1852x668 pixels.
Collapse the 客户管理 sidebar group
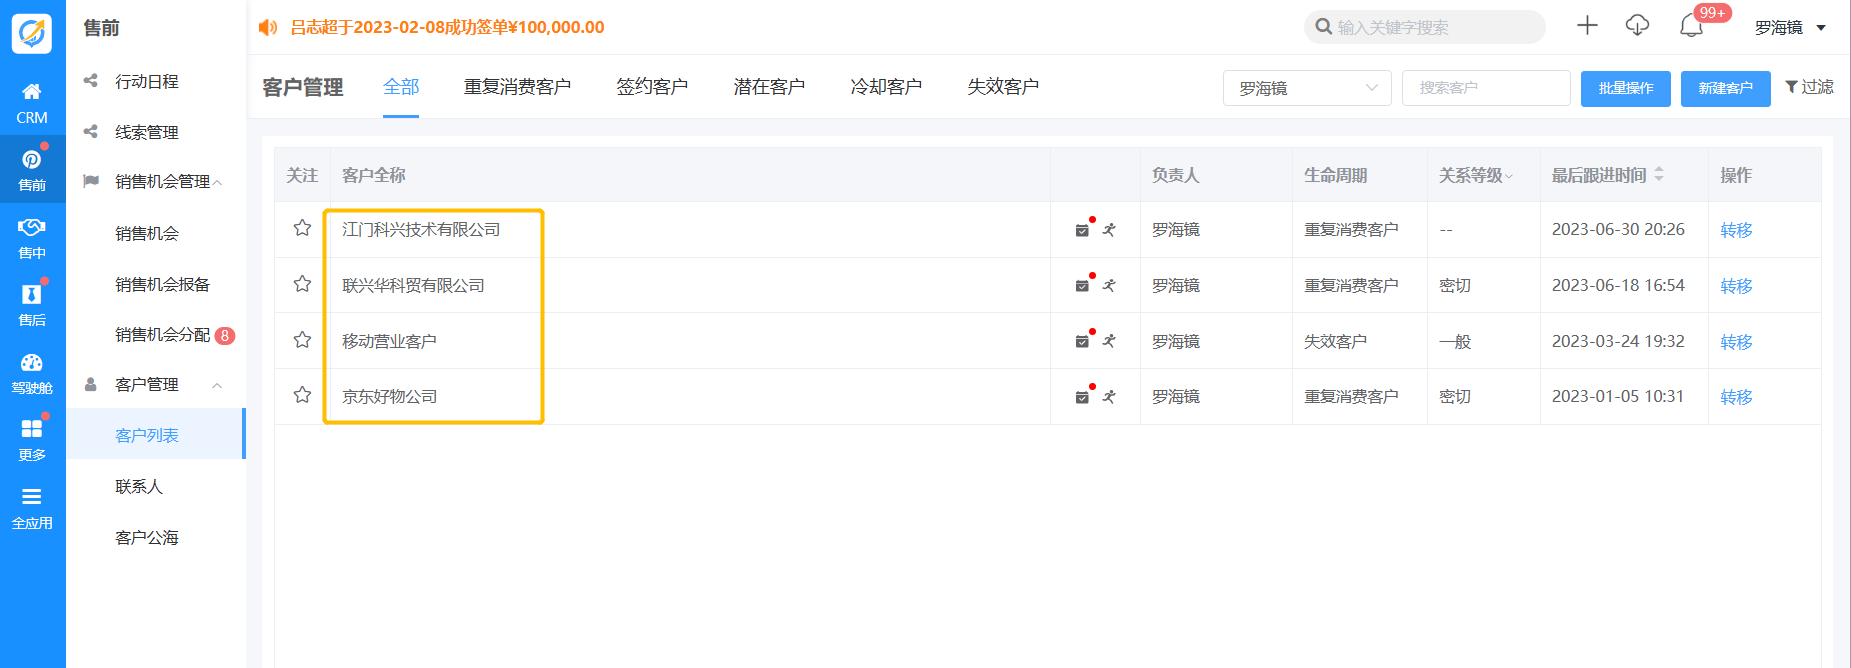pos(217,385)
